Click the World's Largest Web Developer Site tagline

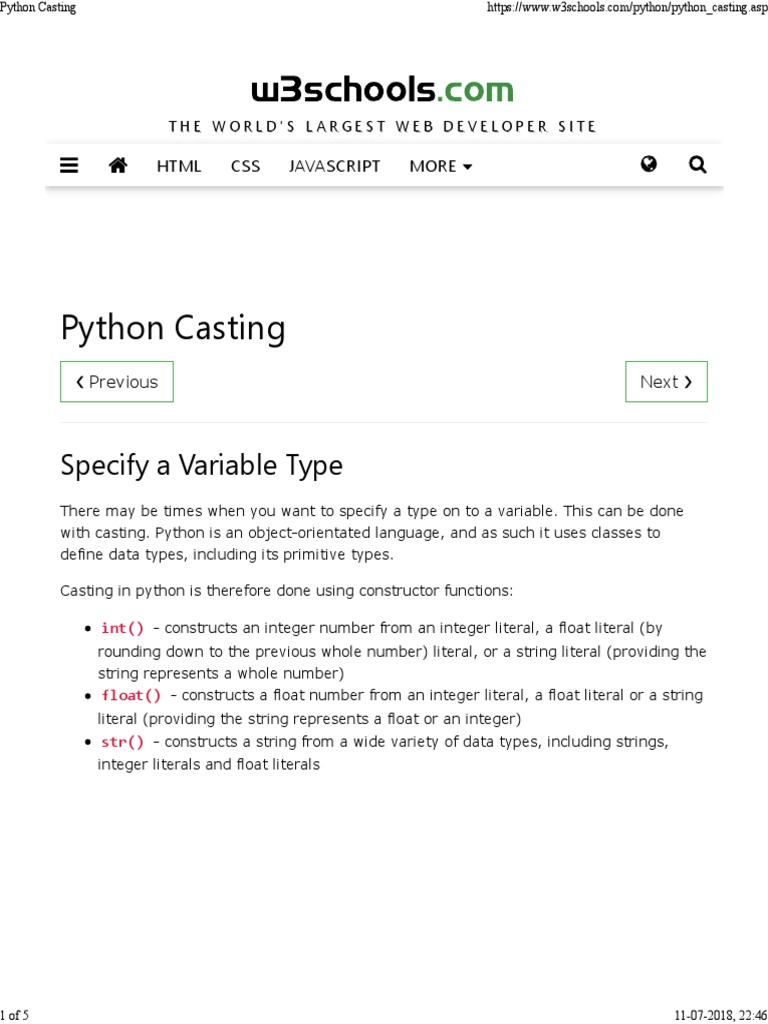[x=382, y=126]
